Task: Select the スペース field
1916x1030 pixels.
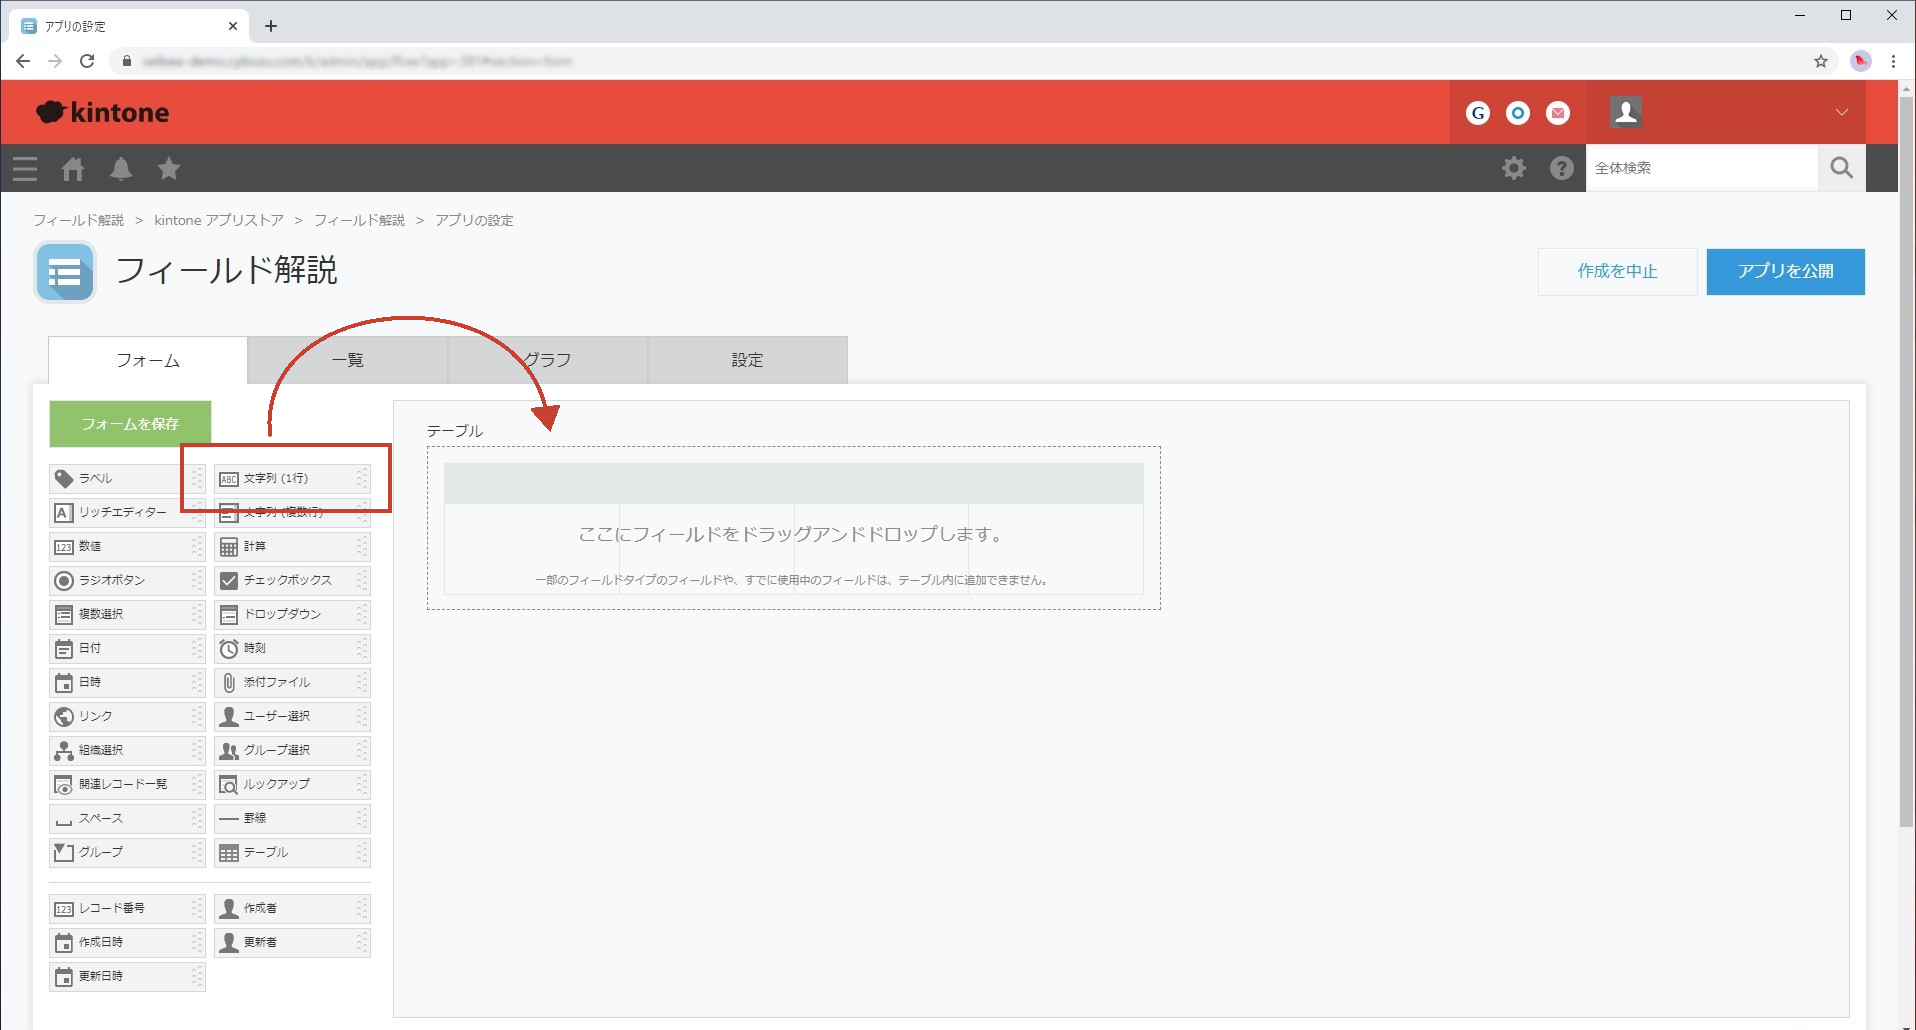Action: coord(127,818)
